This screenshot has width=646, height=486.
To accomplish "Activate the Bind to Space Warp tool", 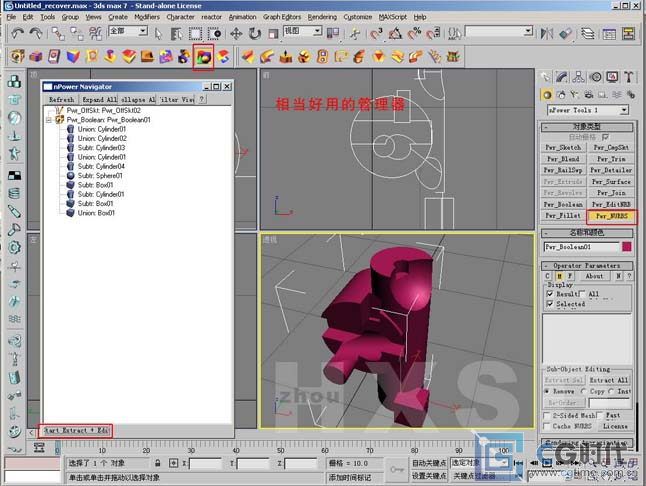I will coord(95,33).
